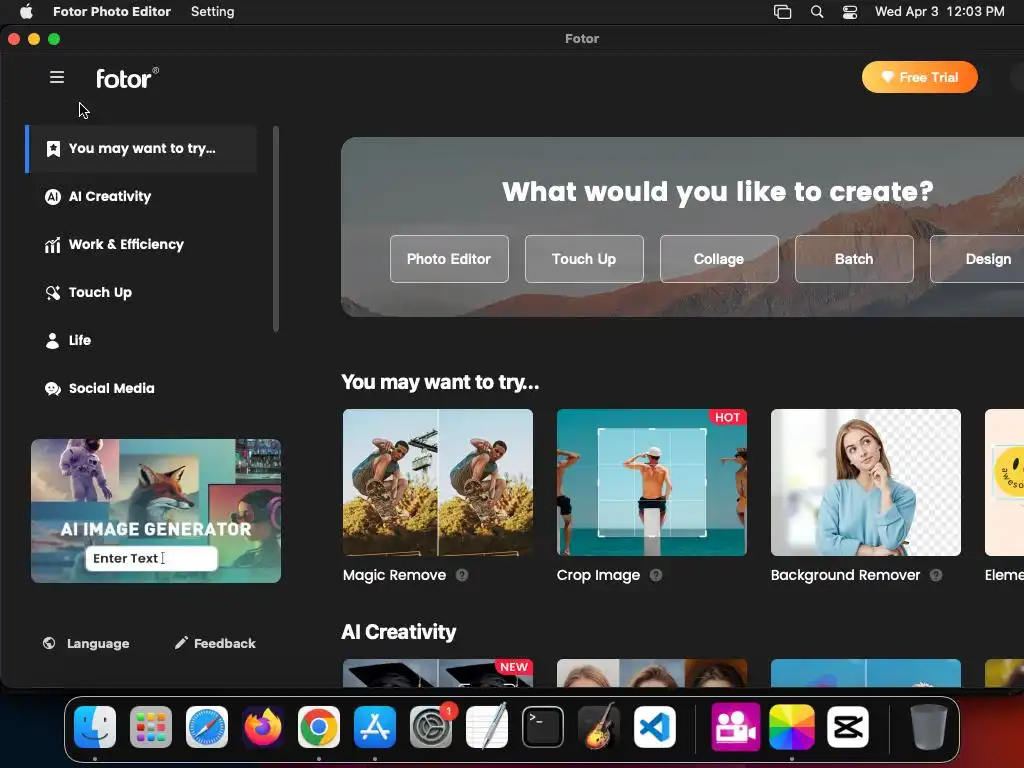This screenshot has height=768, width=1024.
Task: Open Finder from the dock
Action: [95, 727]
